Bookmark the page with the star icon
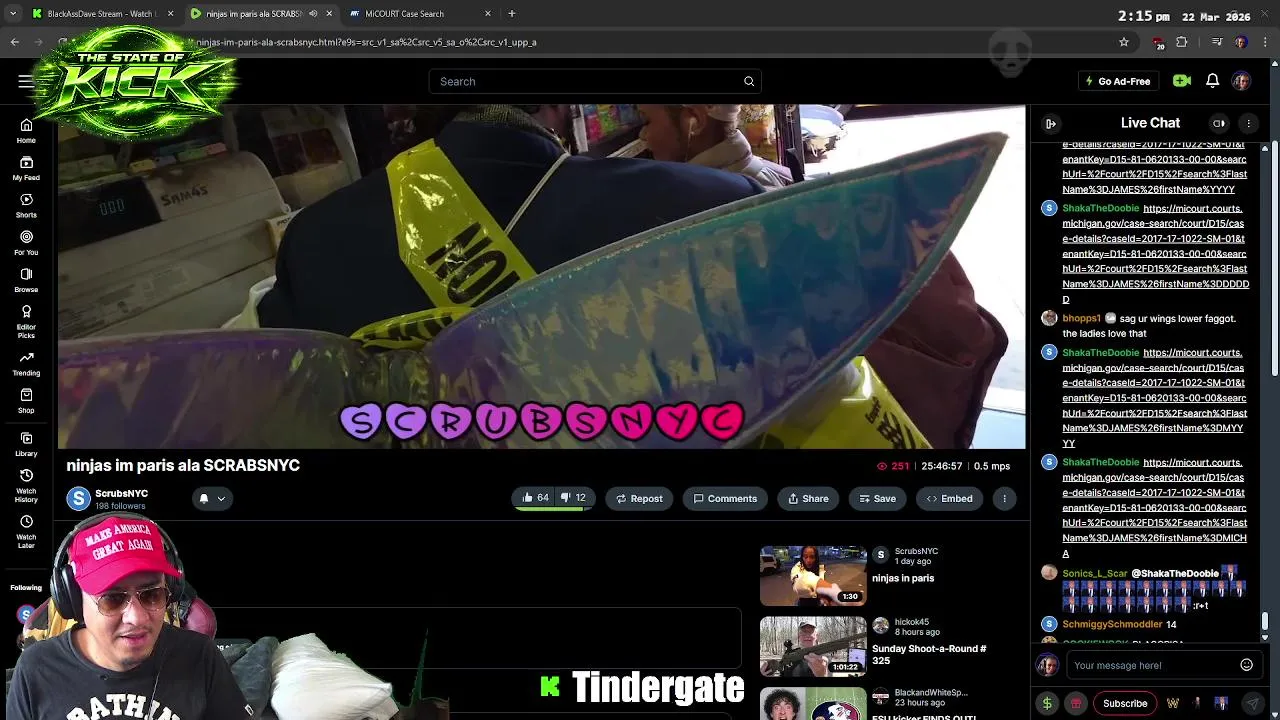 coord(1124,42)
